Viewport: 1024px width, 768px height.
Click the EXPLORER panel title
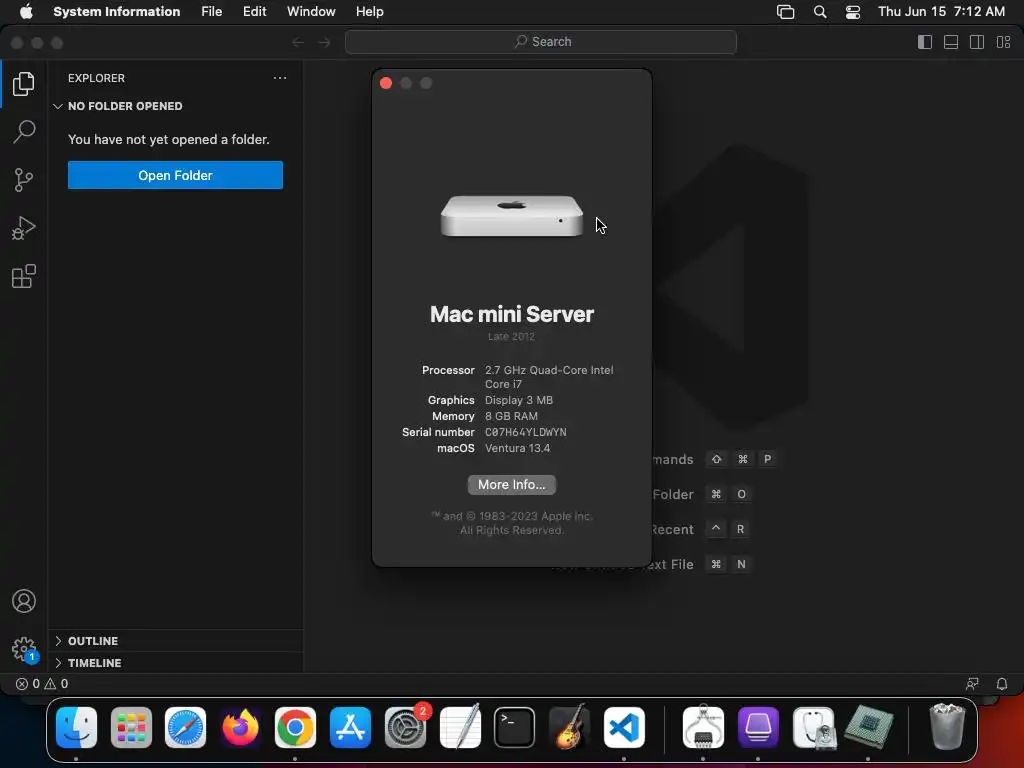pyautogui.click(x=96, y=78)
